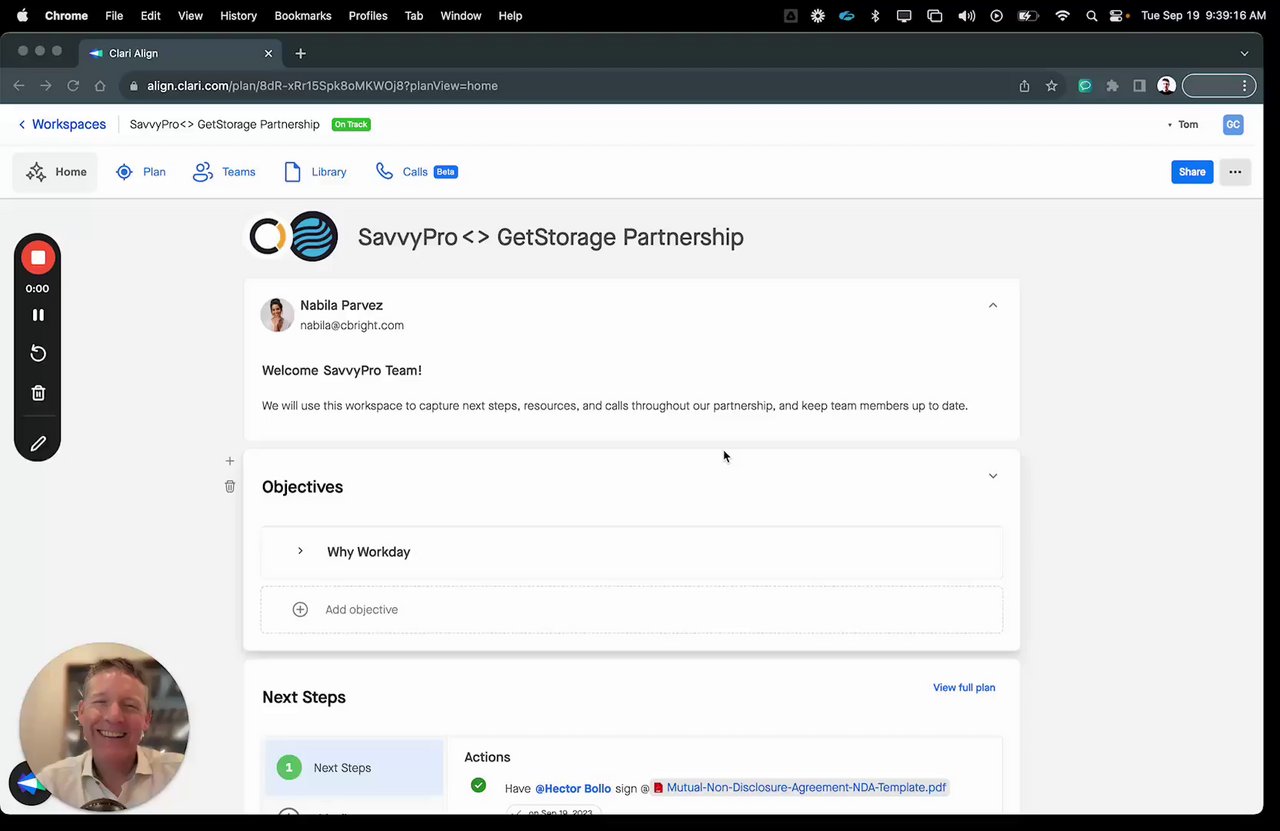Click the browser back arrow
The height and width of the screenshot is (831, 1280).
coord(19,86)
